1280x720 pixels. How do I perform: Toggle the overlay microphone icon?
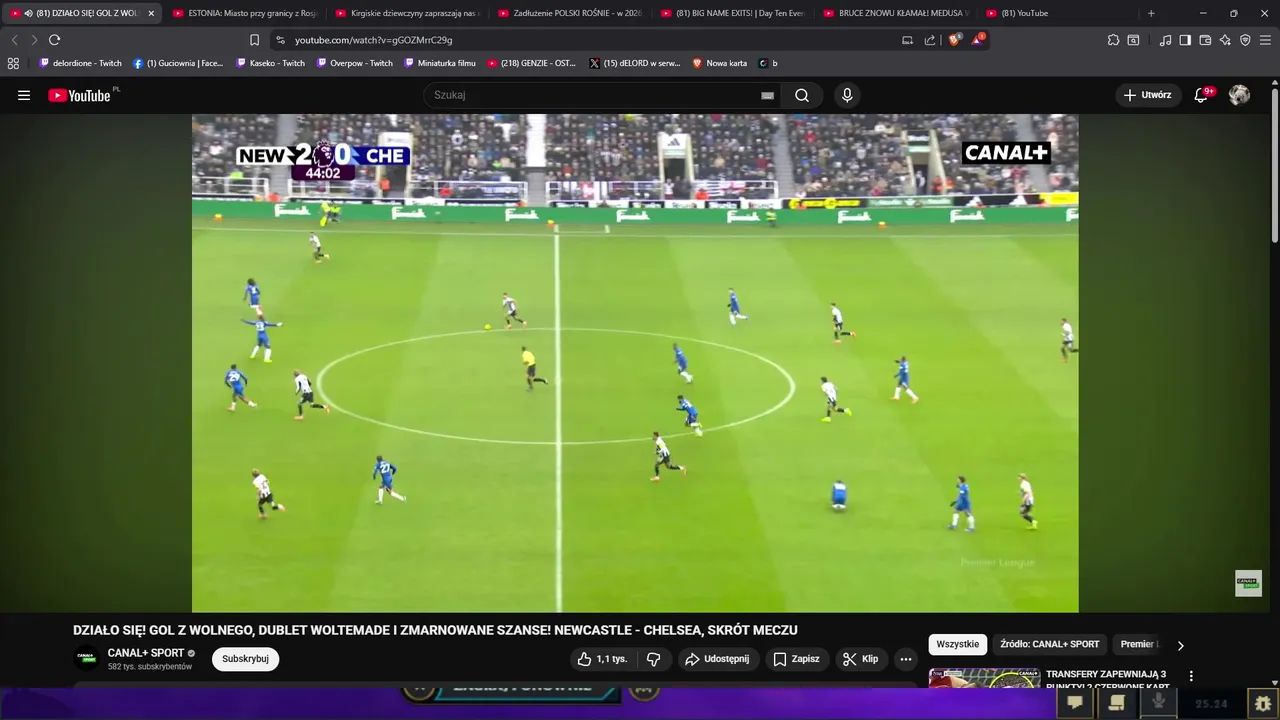[1159, 703]
